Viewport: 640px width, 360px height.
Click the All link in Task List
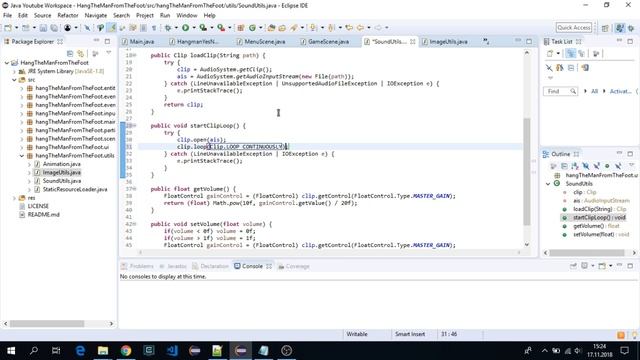point(594,91)
